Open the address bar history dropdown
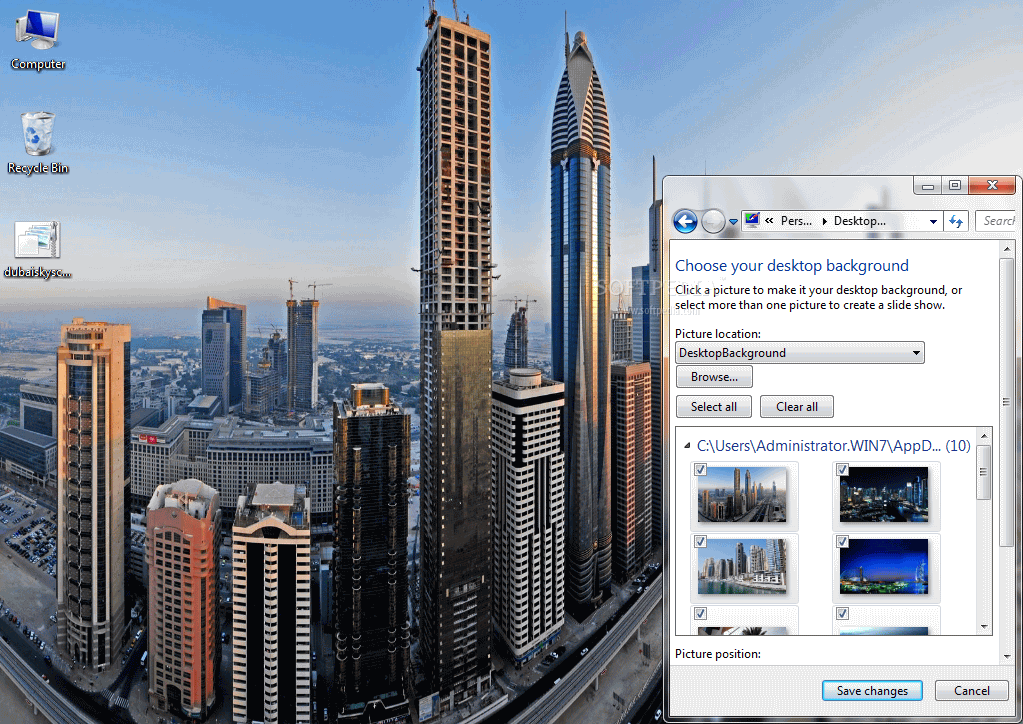The height and width of the screenshot is (724, 1023). (x=934, y=222)
